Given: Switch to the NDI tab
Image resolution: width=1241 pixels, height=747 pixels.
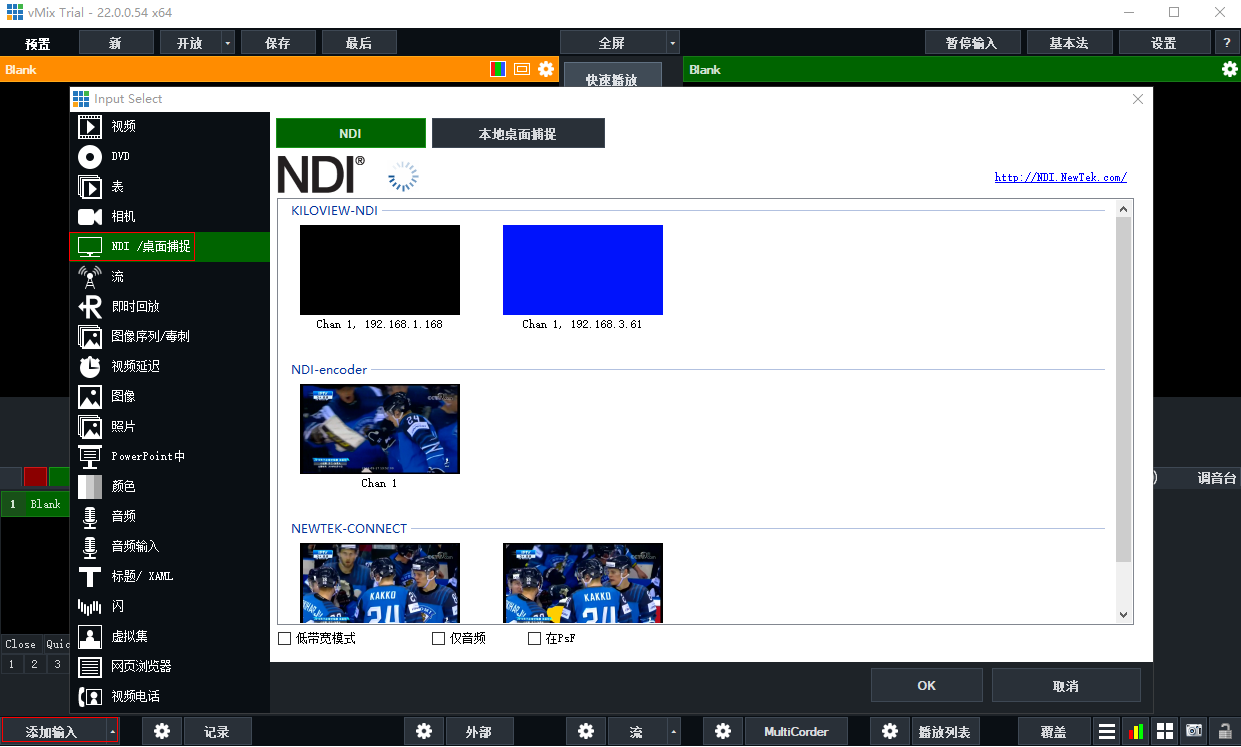Looking at the screenshot, I should [351, 133].
